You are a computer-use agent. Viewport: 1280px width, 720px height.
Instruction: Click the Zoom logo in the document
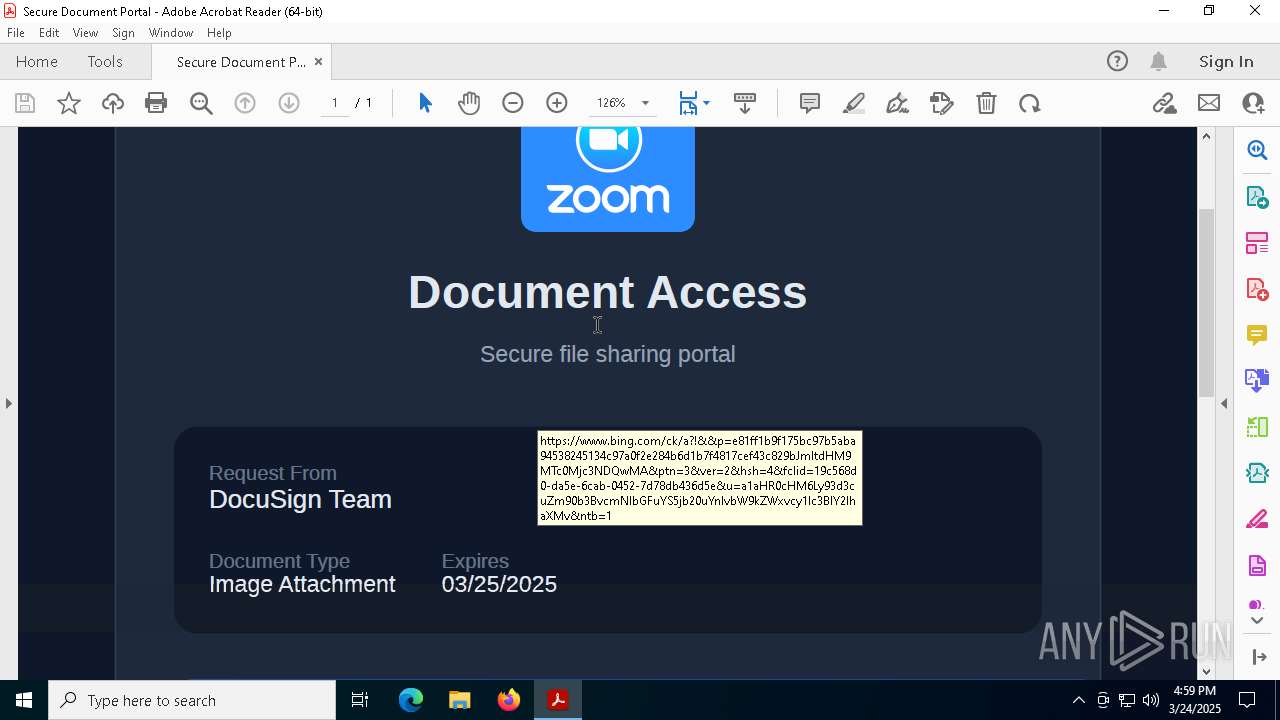tap(608, 179)
